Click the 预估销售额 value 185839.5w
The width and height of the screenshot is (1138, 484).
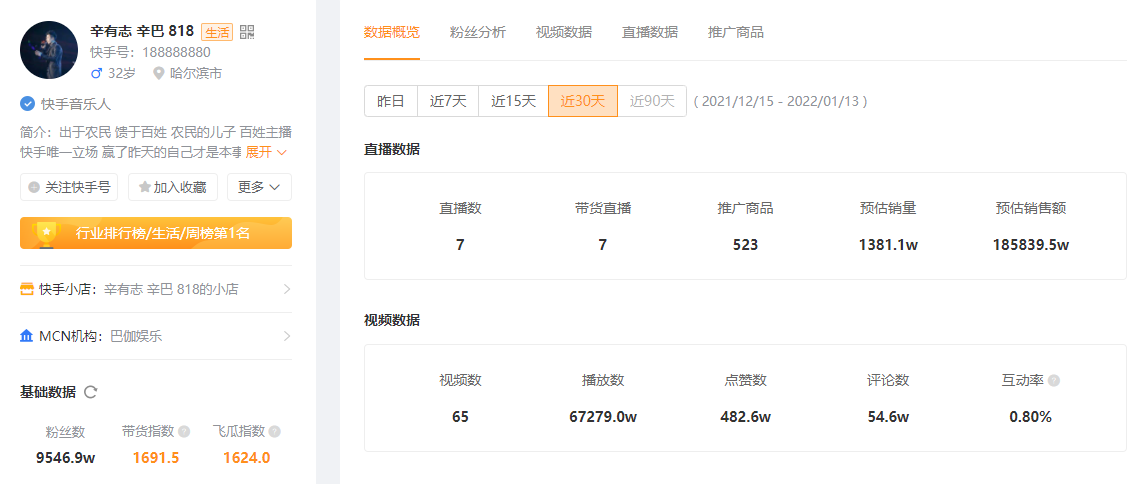[x=1031, y=245]
